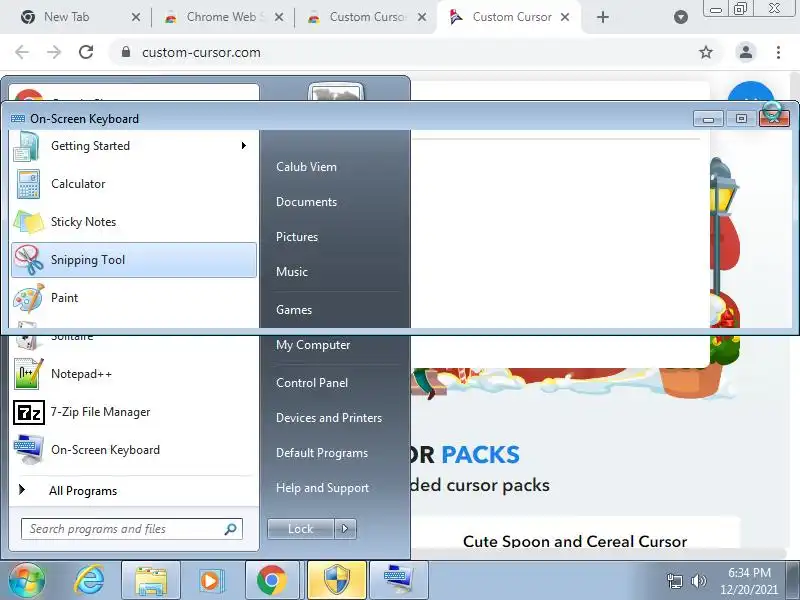The height and width of the screenshot is (600, 800).
Task: Click the Paint palette icon
Action: click(29, 298)
